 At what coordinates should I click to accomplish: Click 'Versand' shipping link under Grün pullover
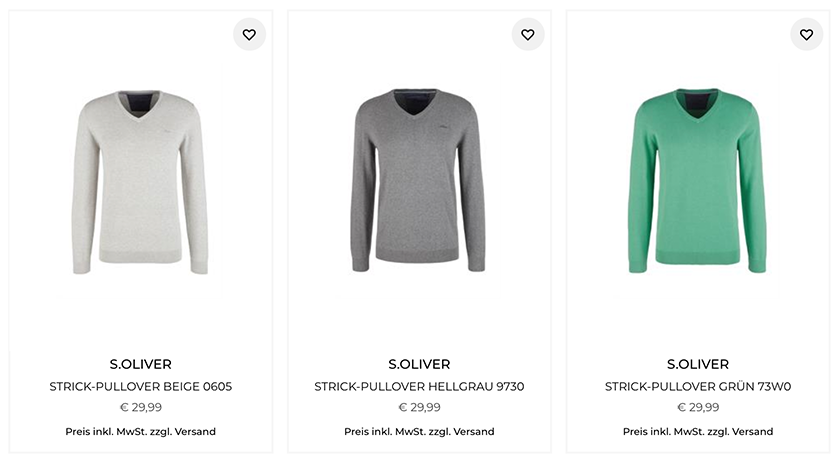pos(752,432)
